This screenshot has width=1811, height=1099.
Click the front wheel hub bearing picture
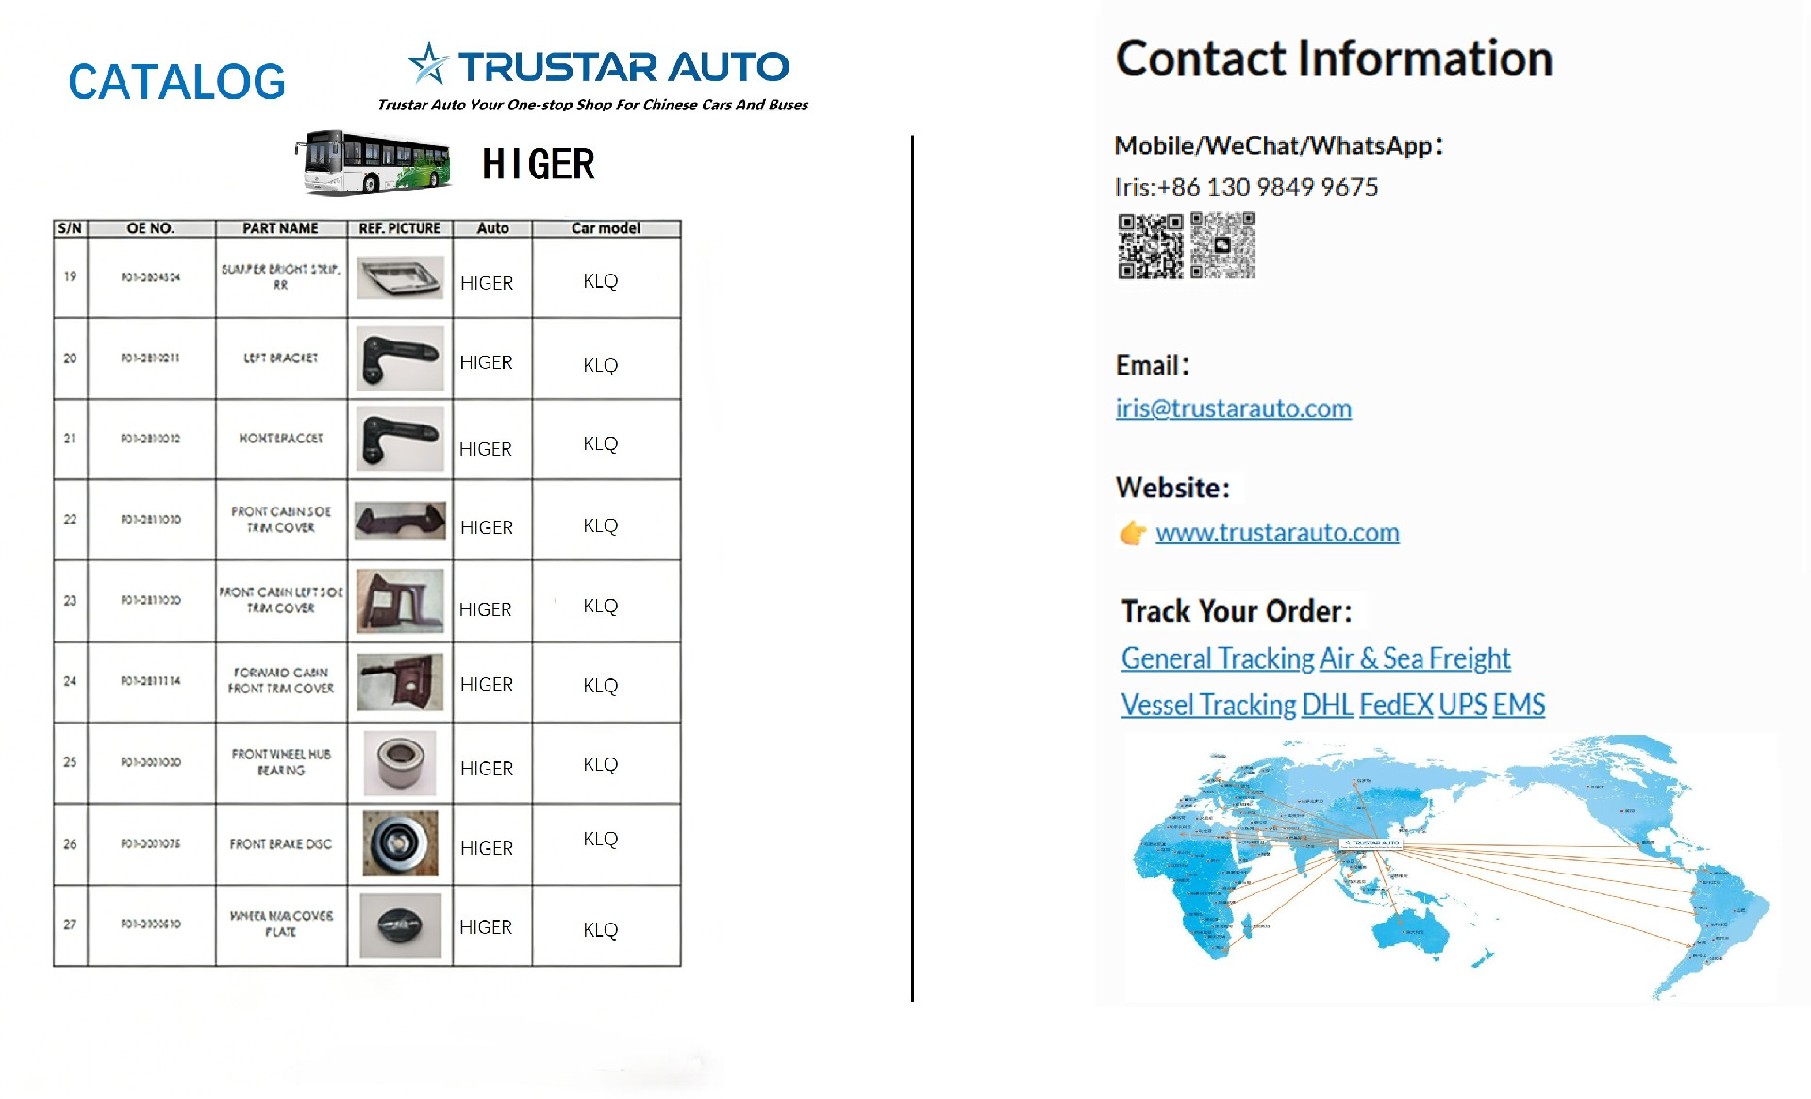[x=400, y=763]
